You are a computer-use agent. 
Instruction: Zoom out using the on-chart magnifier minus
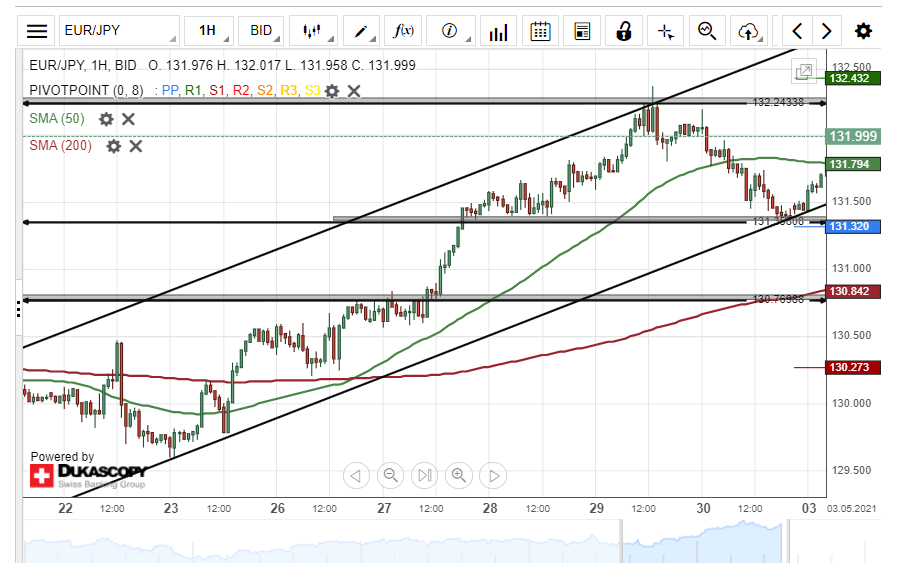click(391, 475)
